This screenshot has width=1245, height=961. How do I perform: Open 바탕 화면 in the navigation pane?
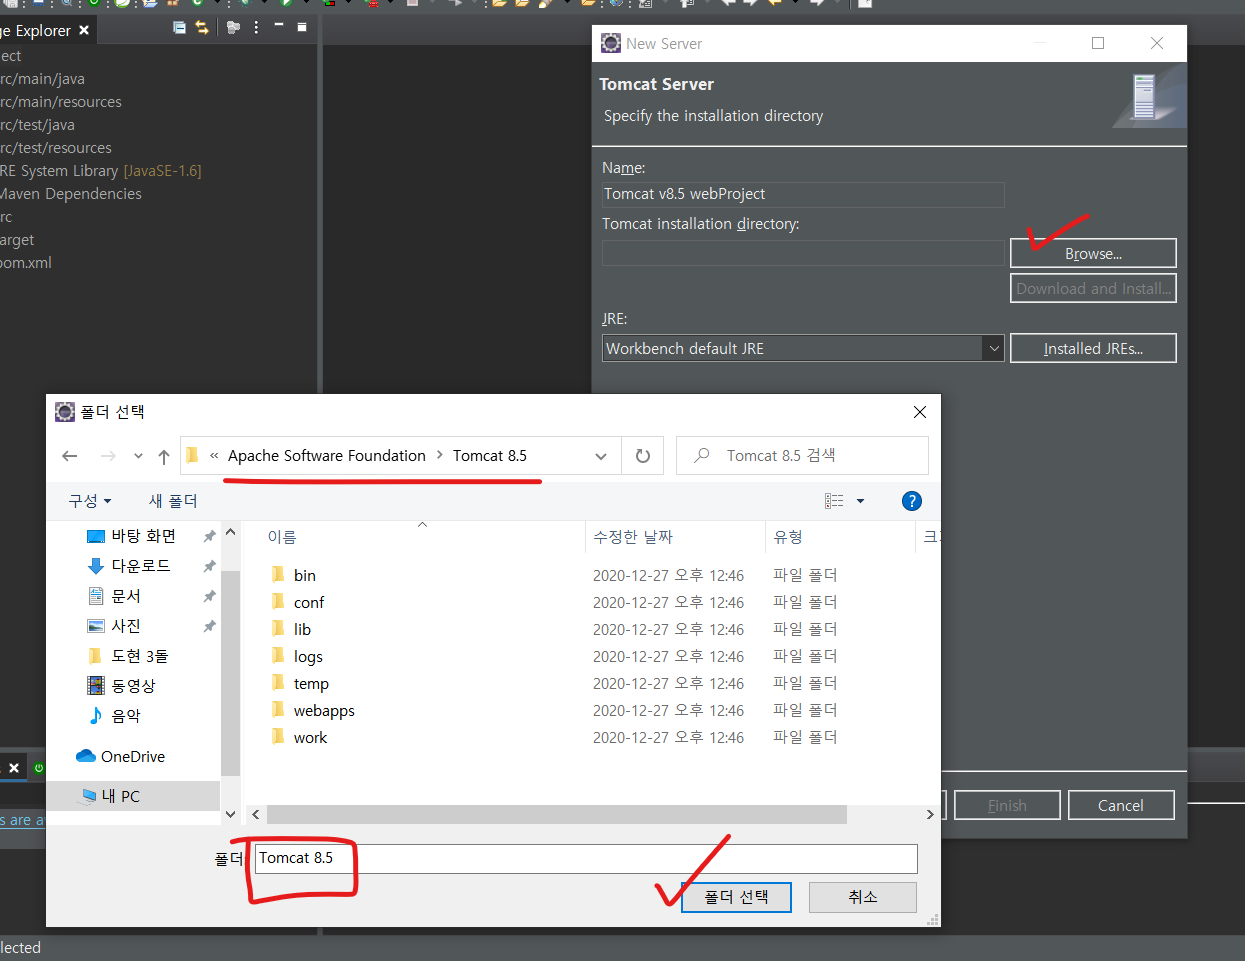pyautogui.click(x=143, y=536)
